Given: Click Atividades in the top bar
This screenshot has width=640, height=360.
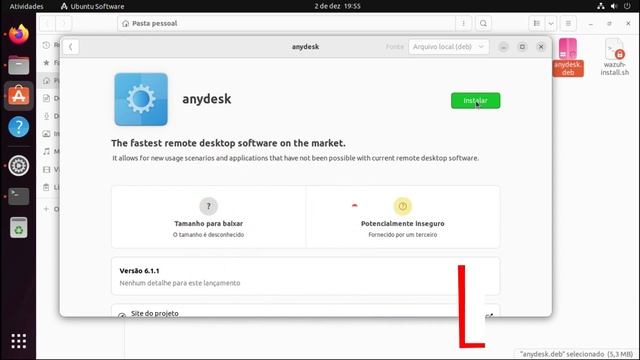Looking at the screenshot, I should click(26, 6).
